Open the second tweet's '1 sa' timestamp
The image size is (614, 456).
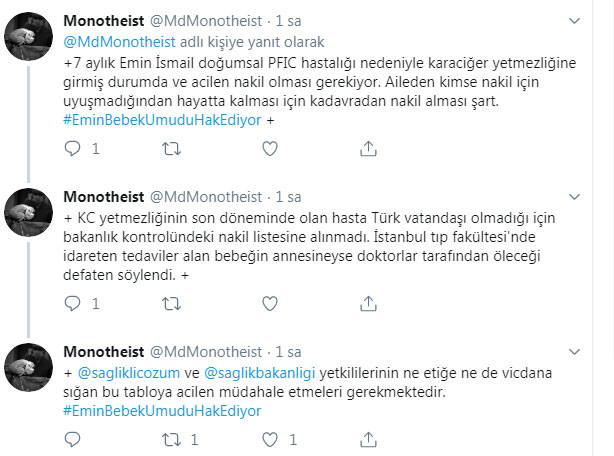288,196
